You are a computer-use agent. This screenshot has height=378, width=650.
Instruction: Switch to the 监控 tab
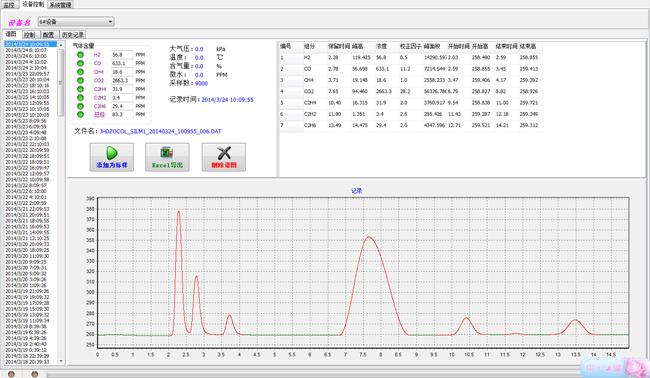[x=9, y=5]
